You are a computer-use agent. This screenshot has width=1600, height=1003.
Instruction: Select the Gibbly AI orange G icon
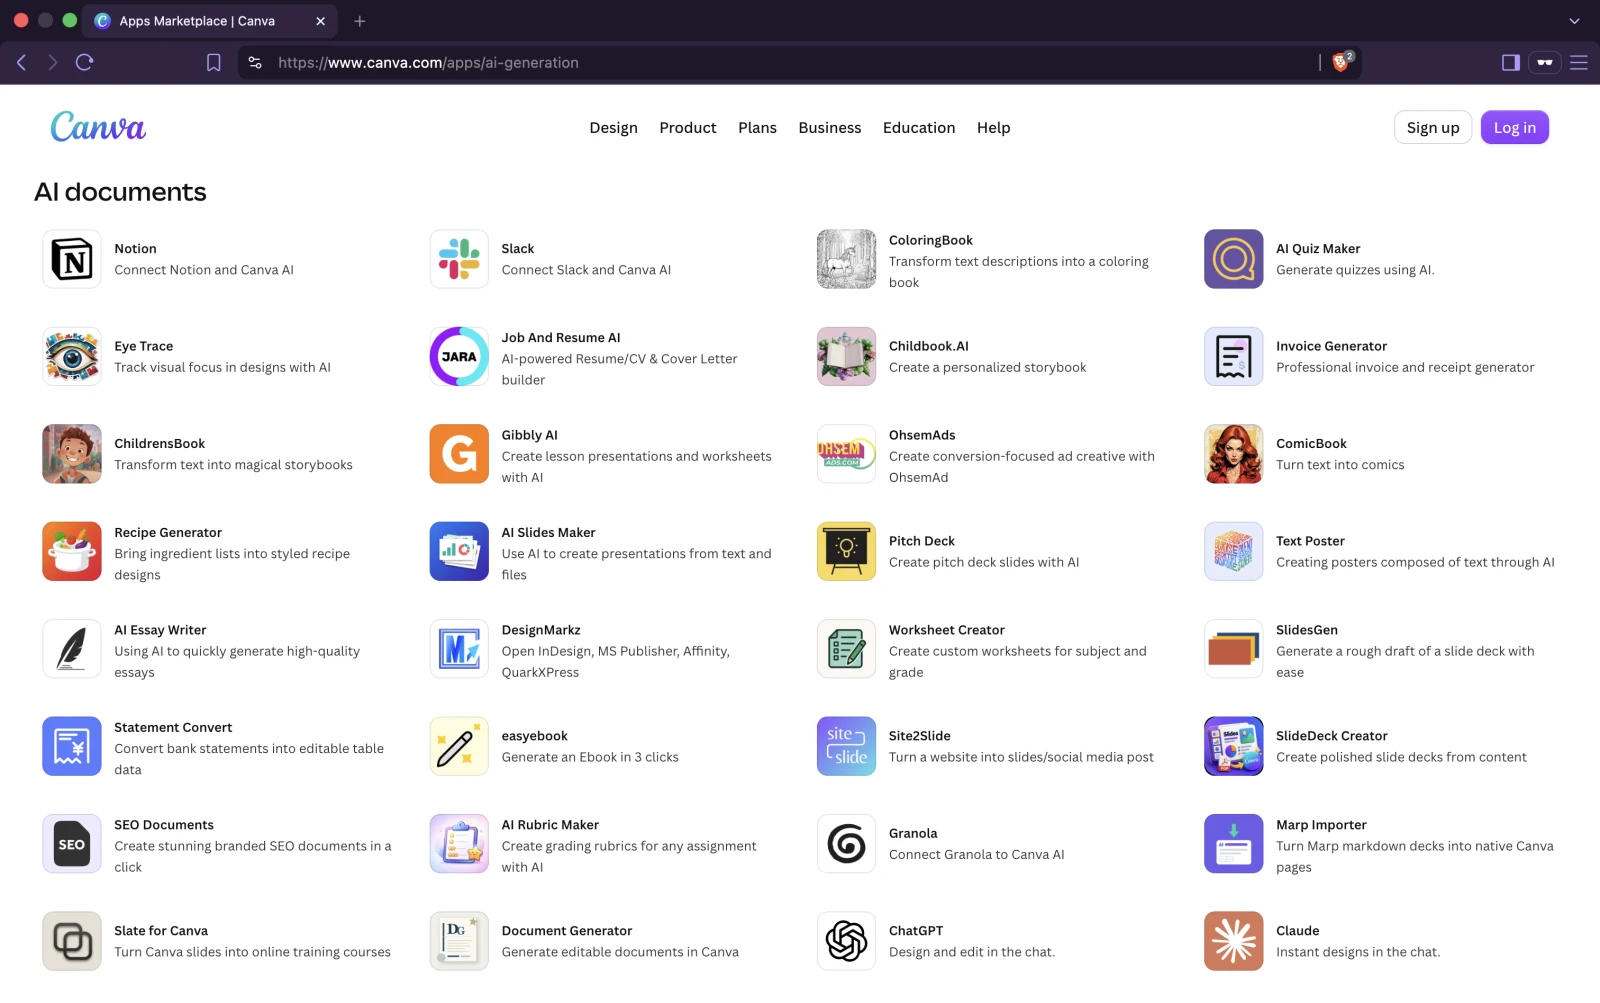[459, 454]
